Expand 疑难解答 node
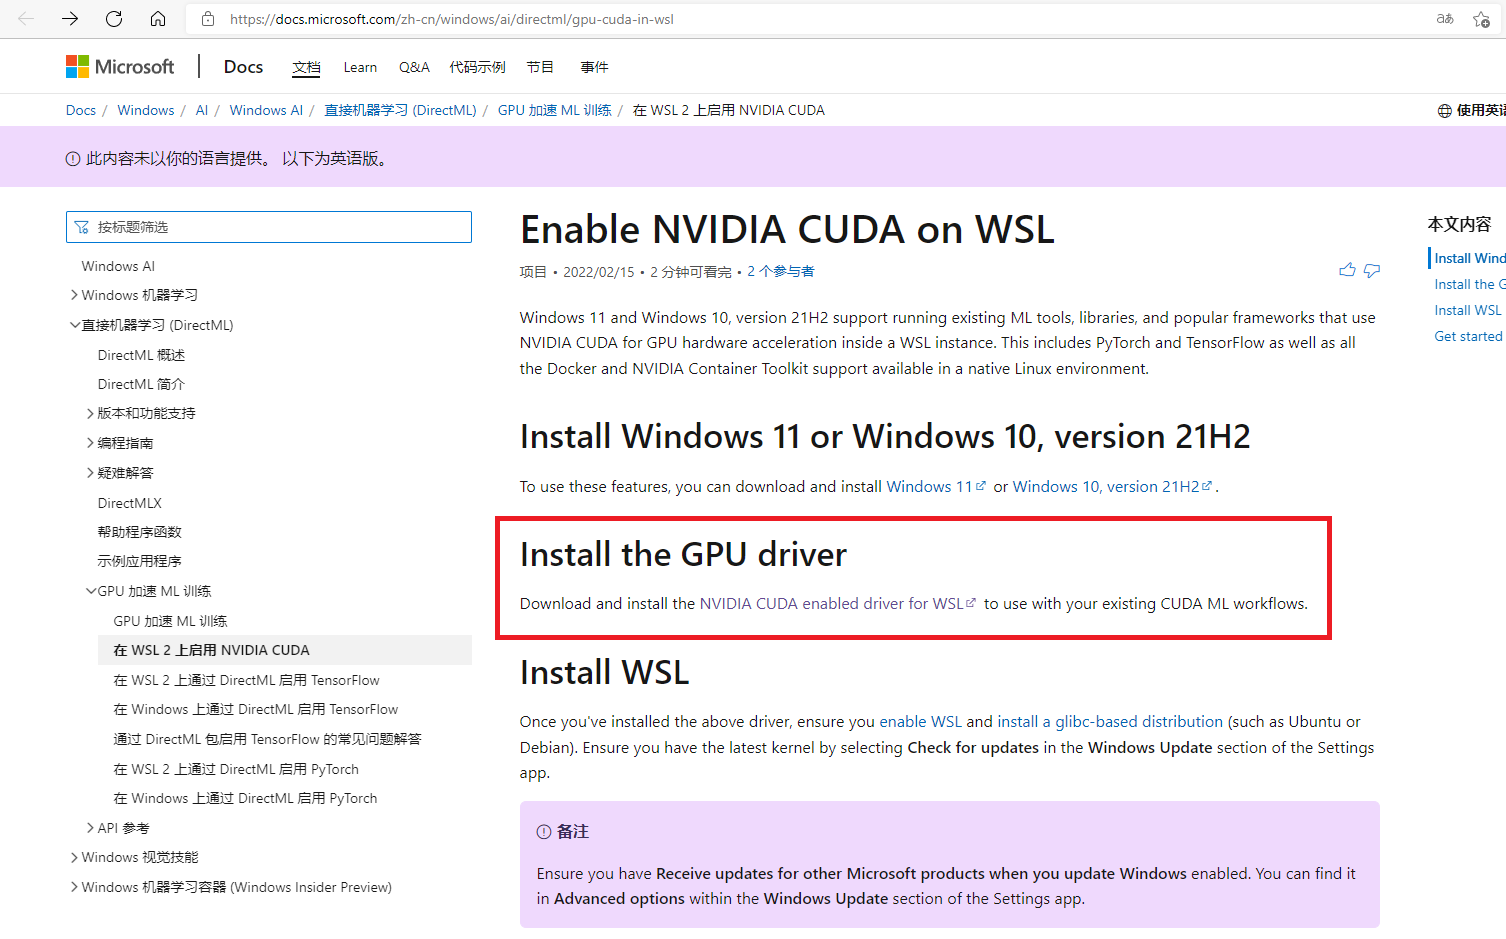The image size is (1506, 939). click(91, 473)
